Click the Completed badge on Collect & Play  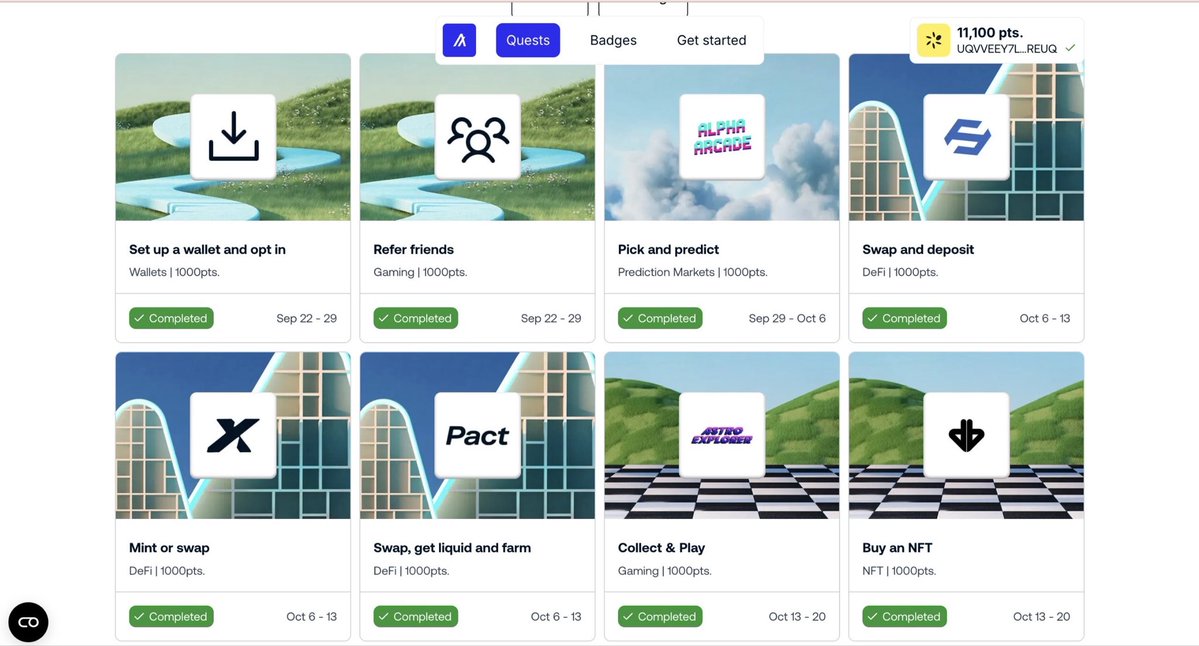(660, 616)
